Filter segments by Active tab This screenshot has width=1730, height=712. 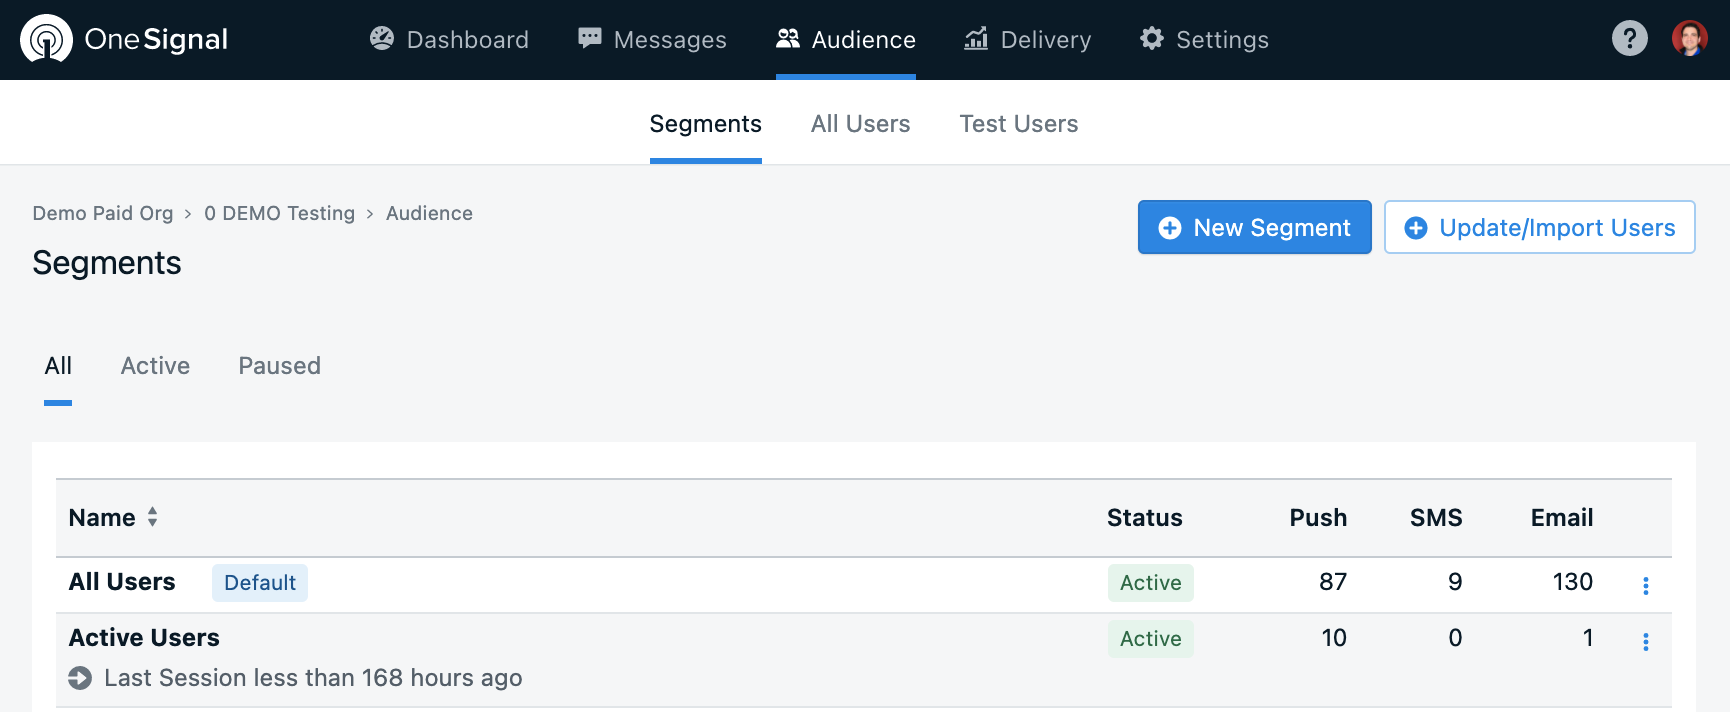[155, 366]
